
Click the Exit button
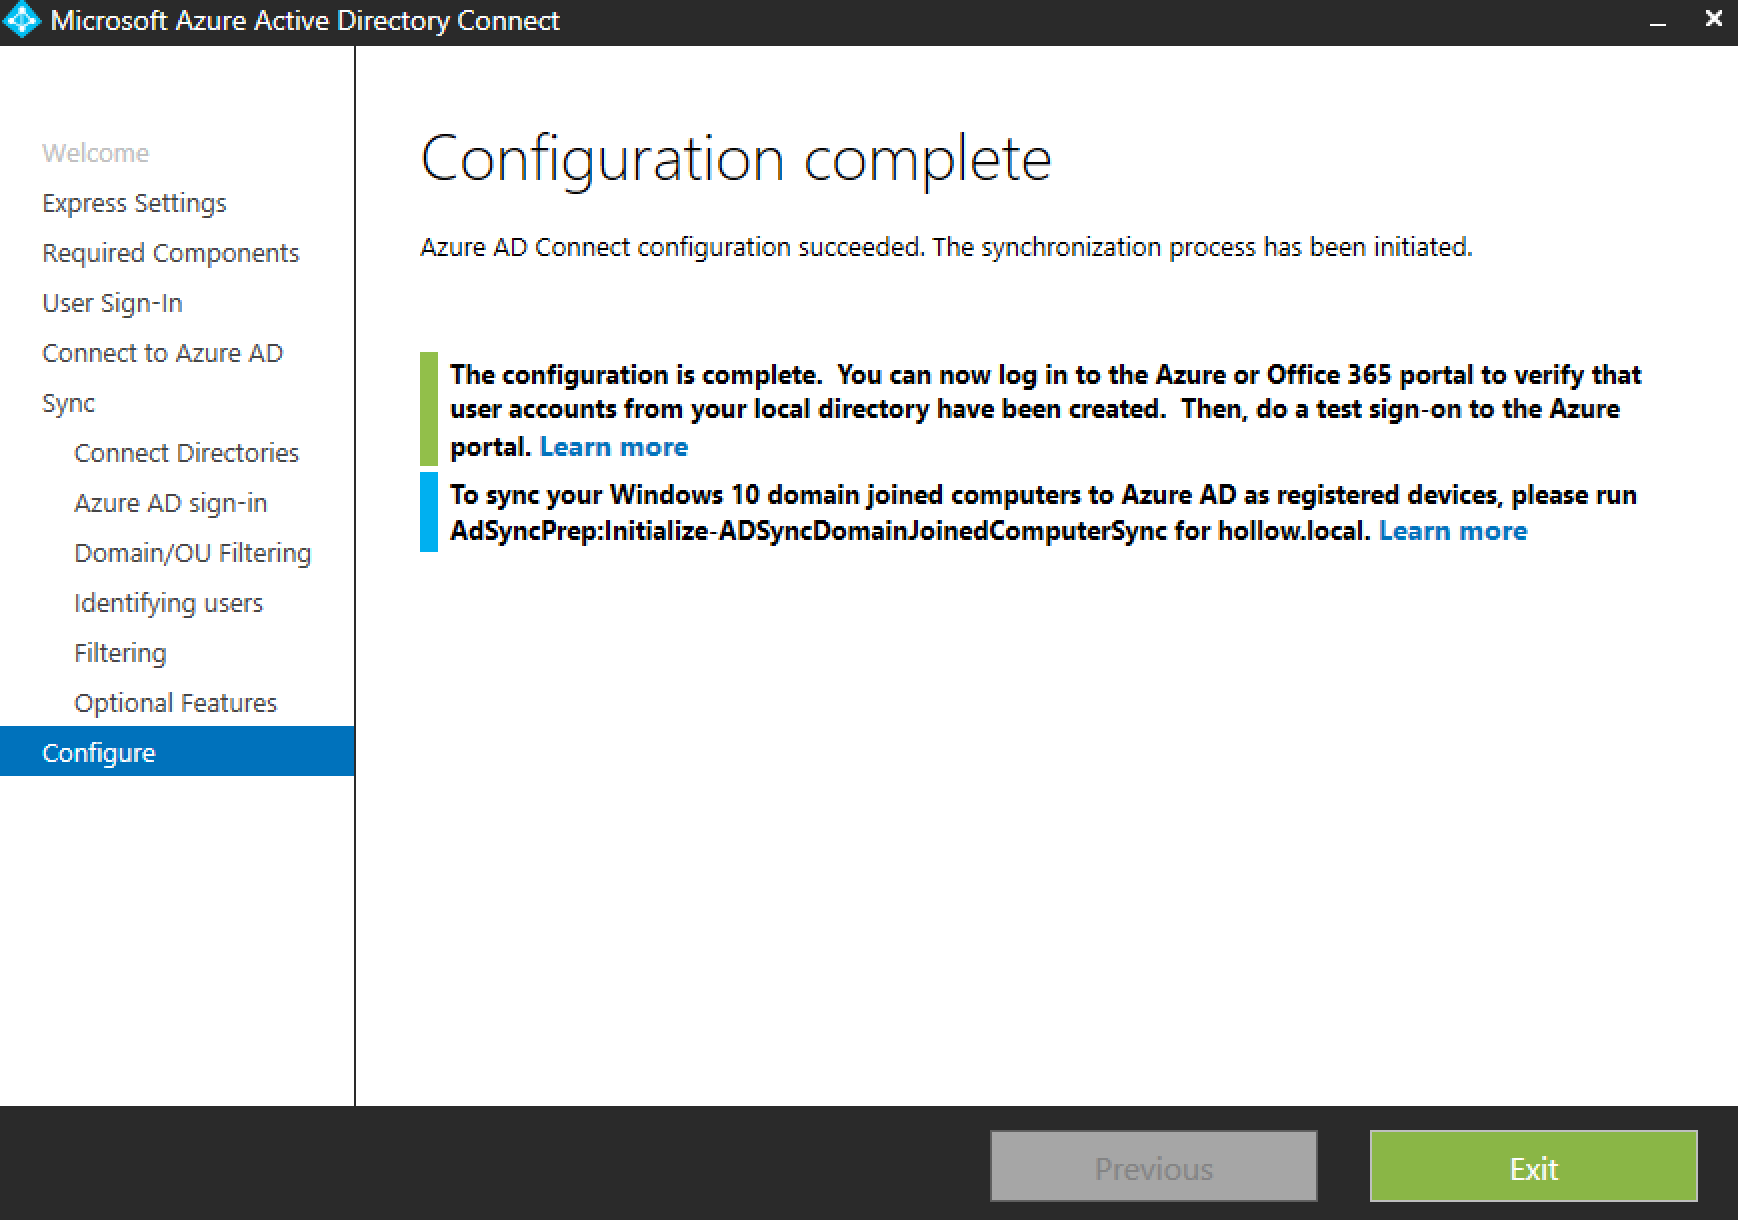pyautogui.click(x=1533, y=1166)
